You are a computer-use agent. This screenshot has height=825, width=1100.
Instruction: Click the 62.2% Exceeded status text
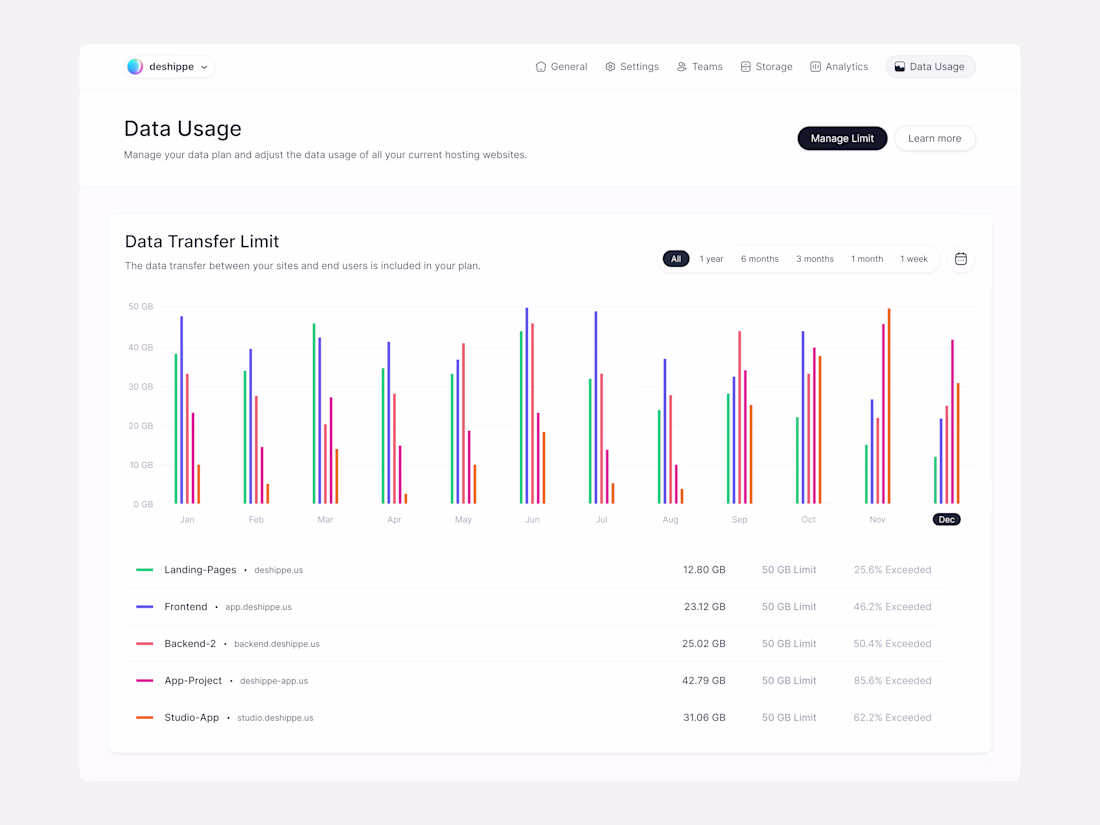pyautogui.click(x=892, y=718)
